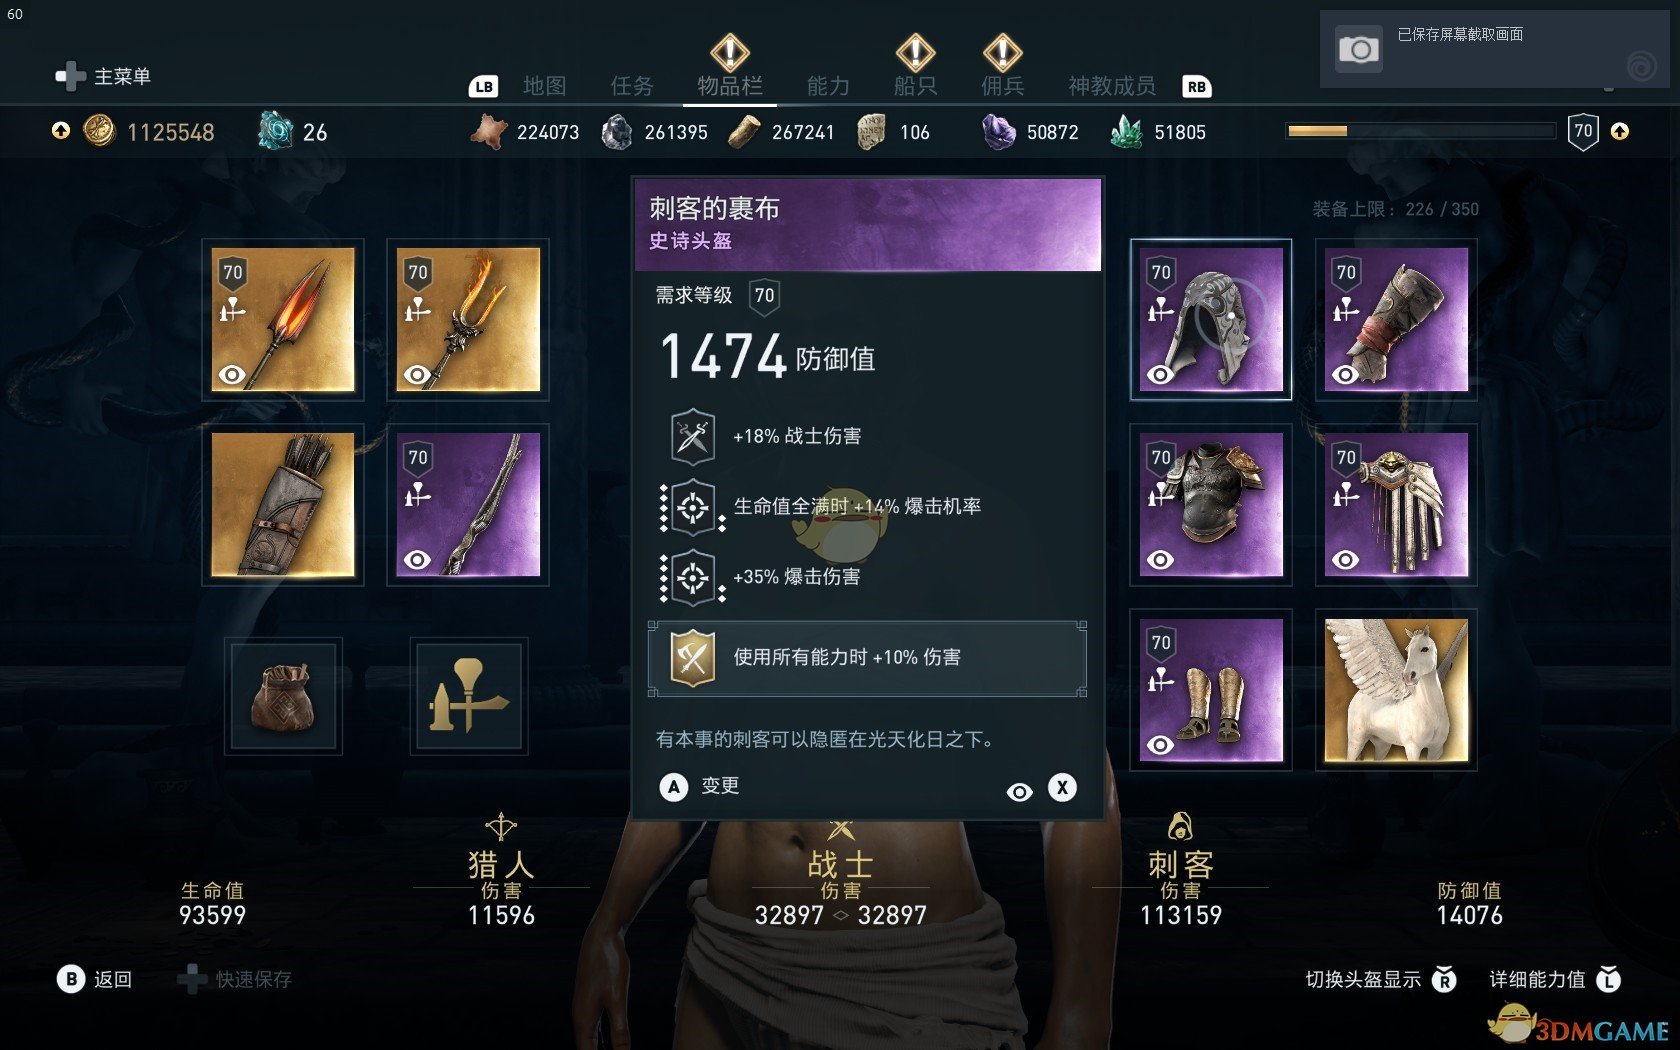Open the arrow quiver slot
The height and width of the screenshot is (1050, 1680).
pos(283,505)
